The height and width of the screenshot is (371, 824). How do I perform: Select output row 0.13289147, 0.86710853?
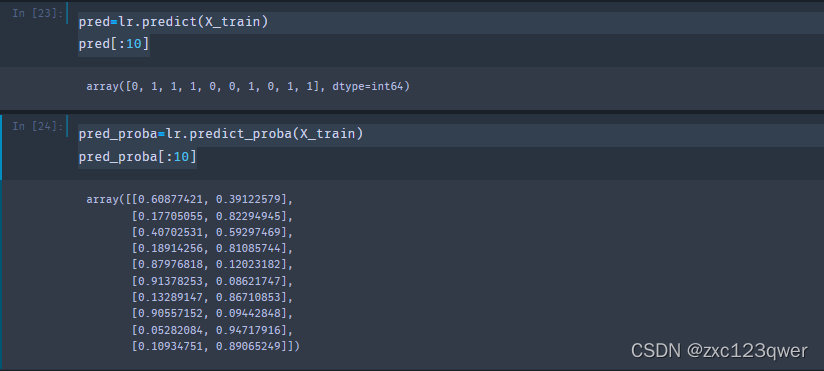[x=212, y=297]
